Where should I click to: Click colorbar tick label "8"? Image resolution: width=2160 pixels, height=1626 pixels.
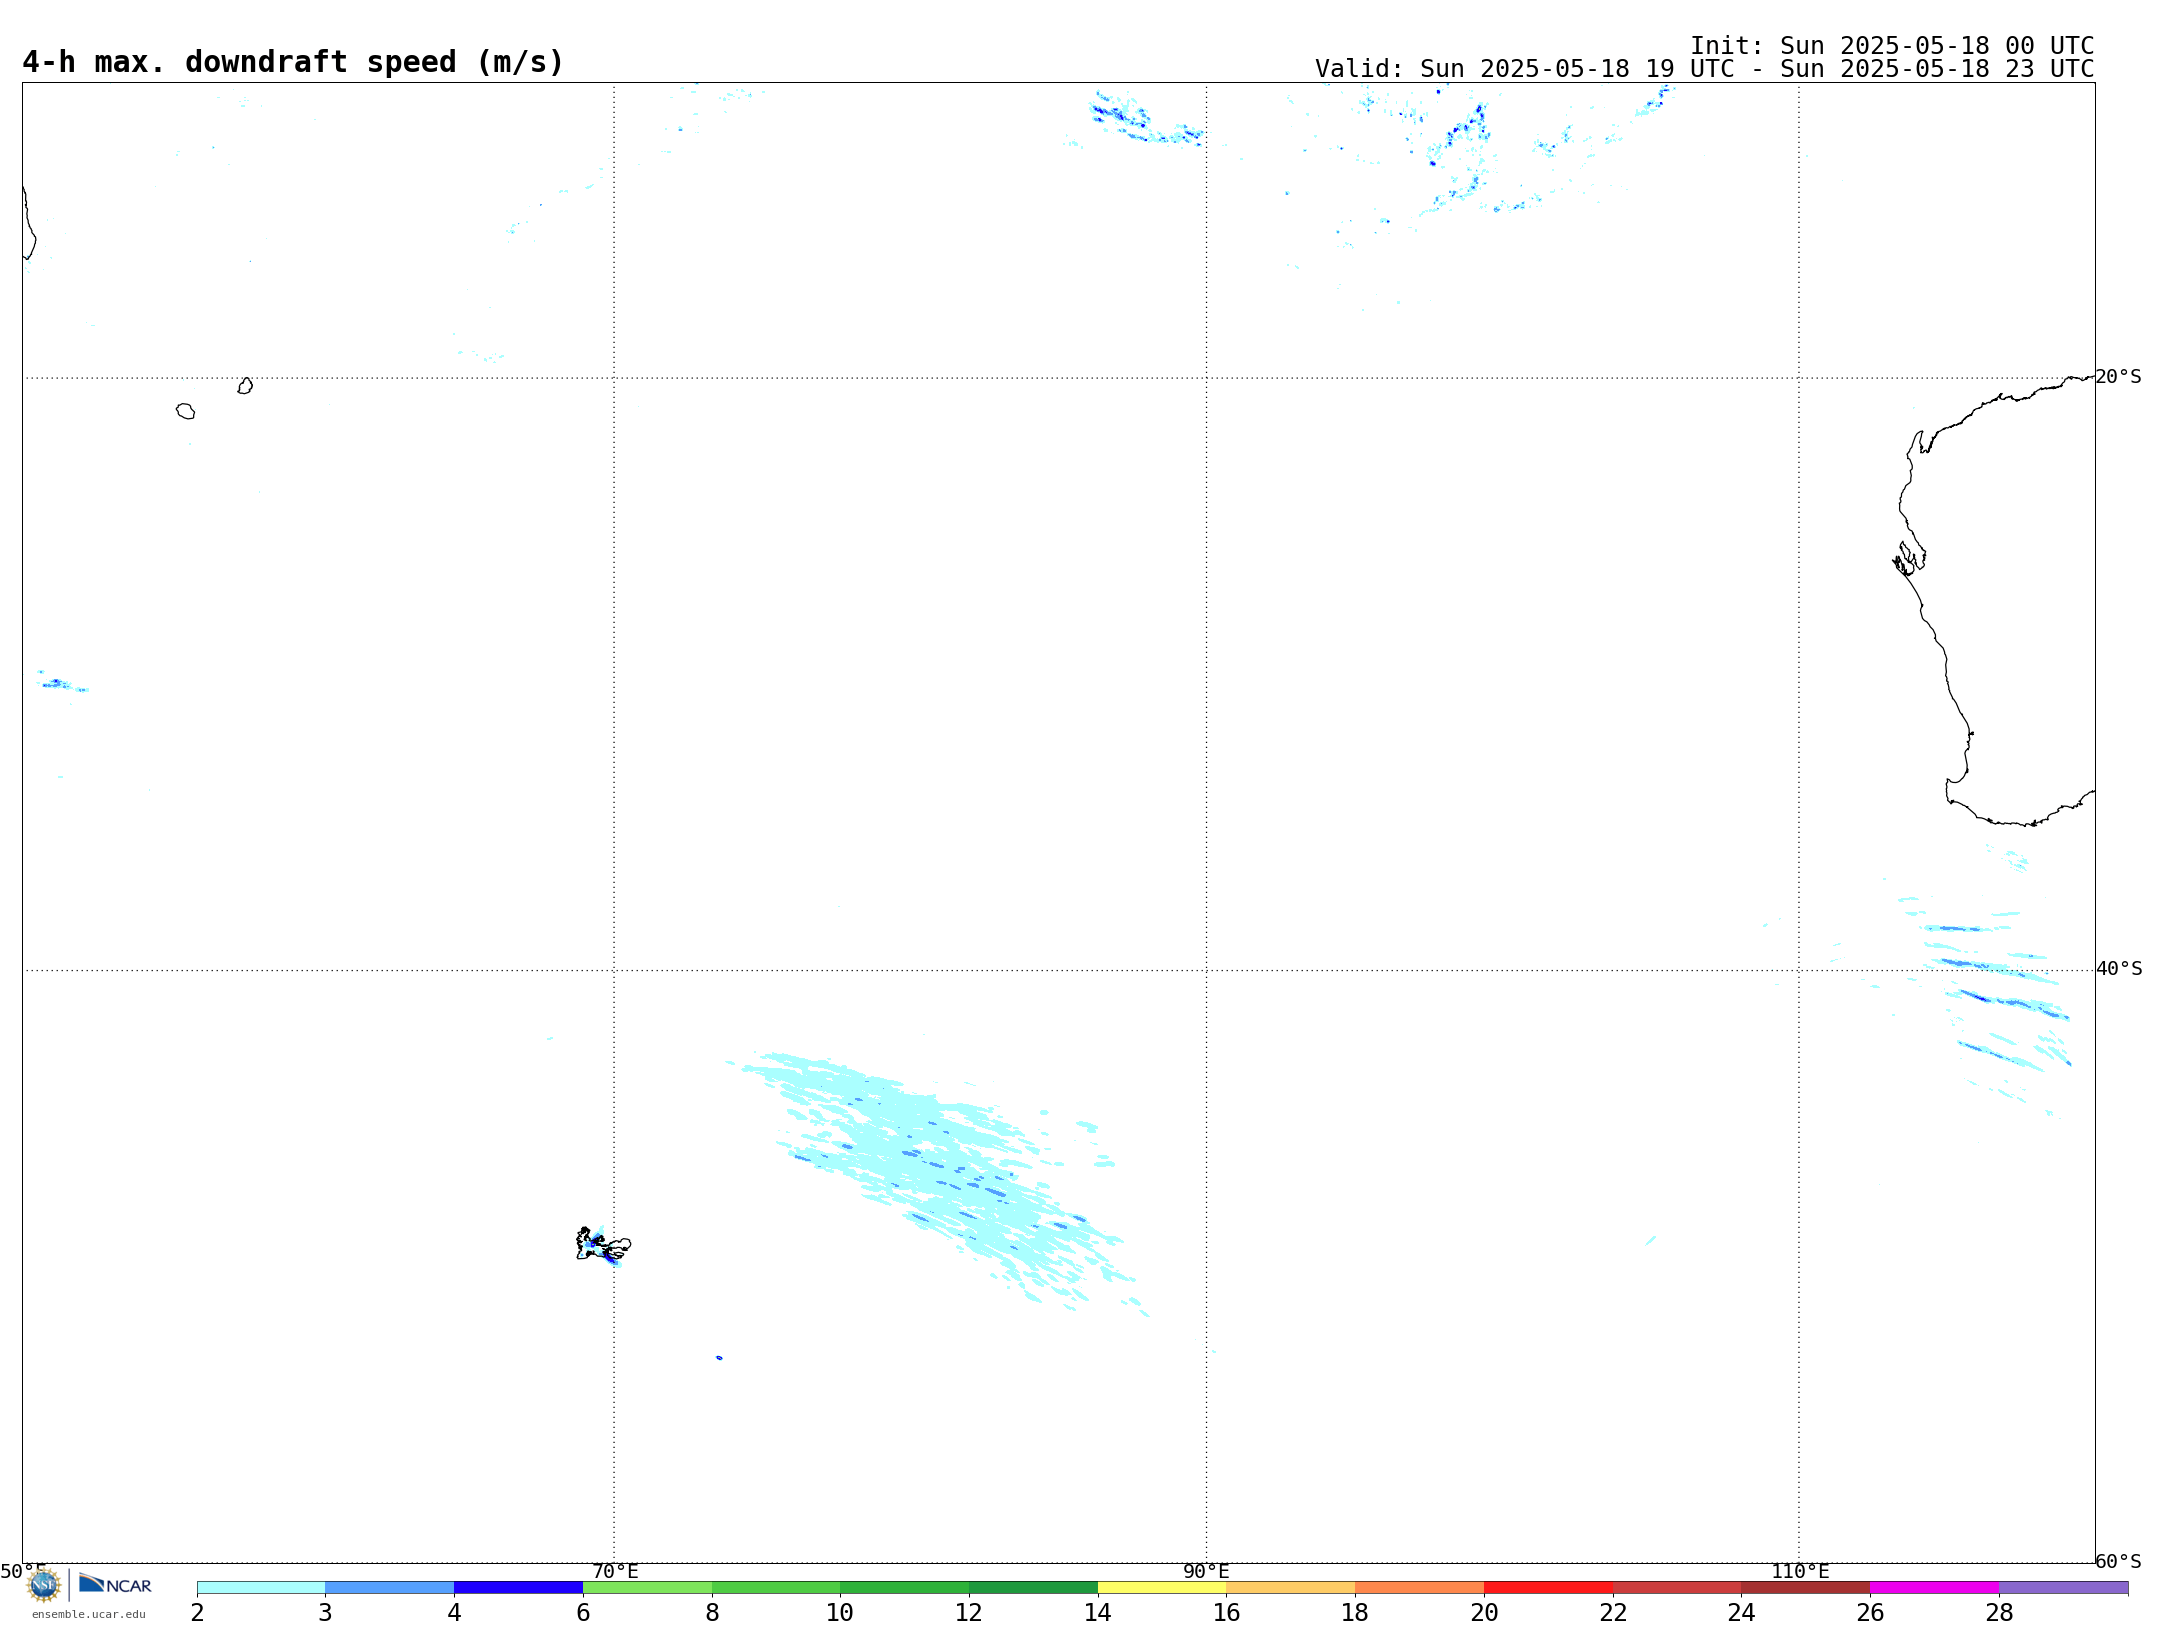[712, 1612]
